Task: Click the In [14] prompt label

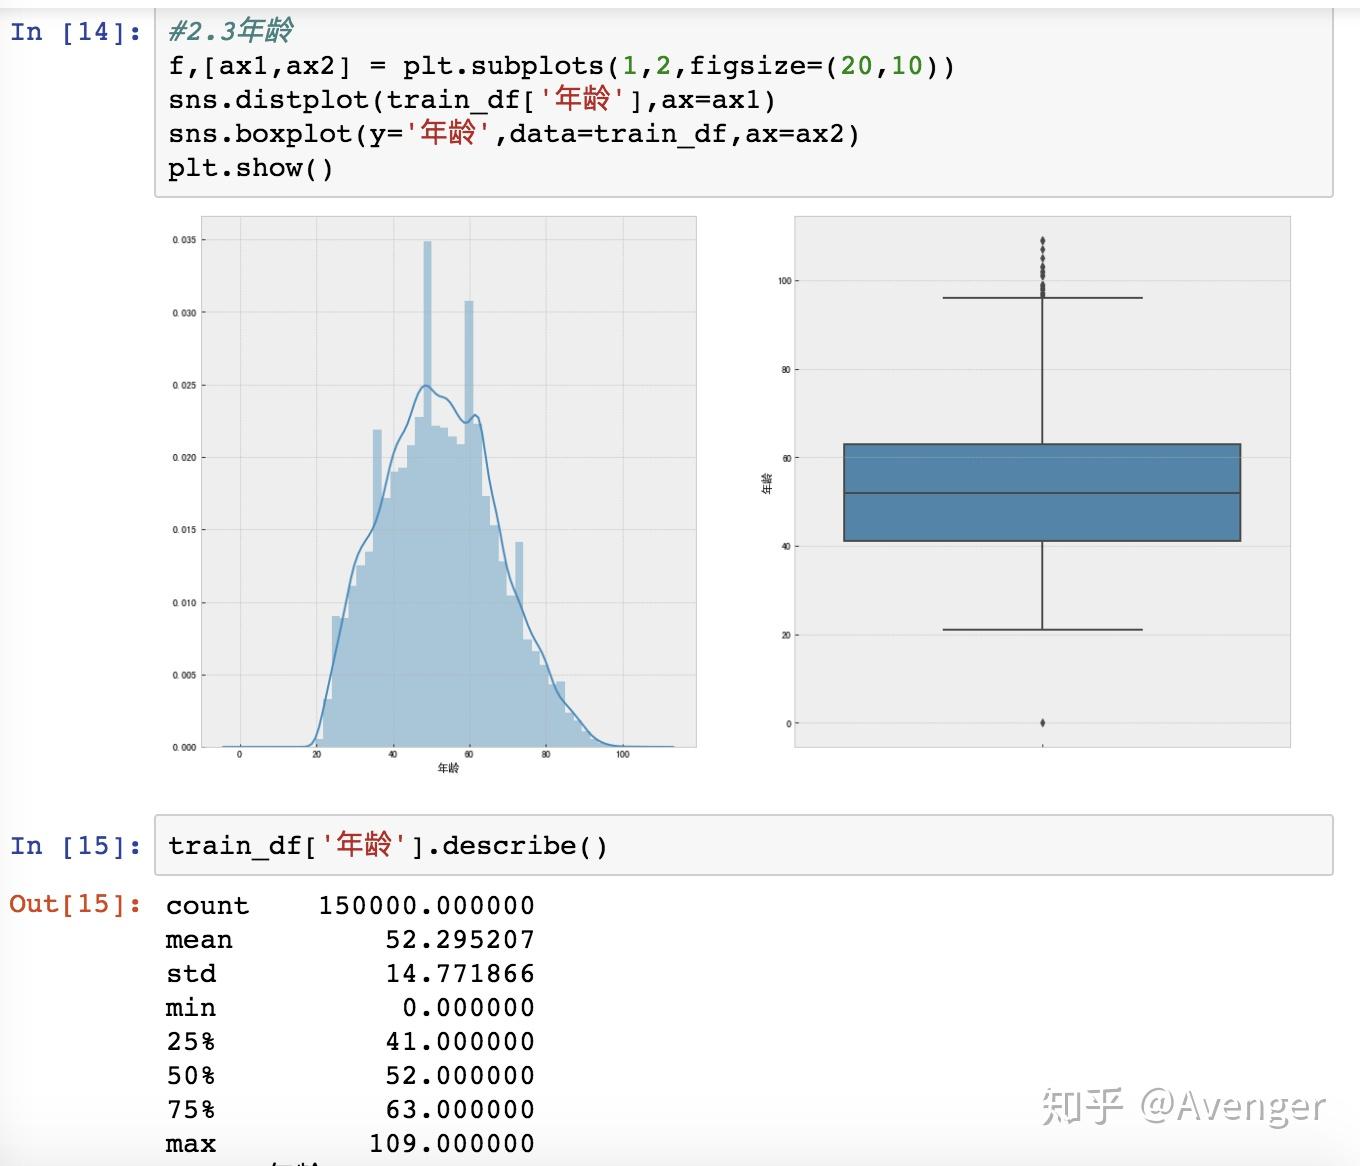Action: (x=76, y=32)
